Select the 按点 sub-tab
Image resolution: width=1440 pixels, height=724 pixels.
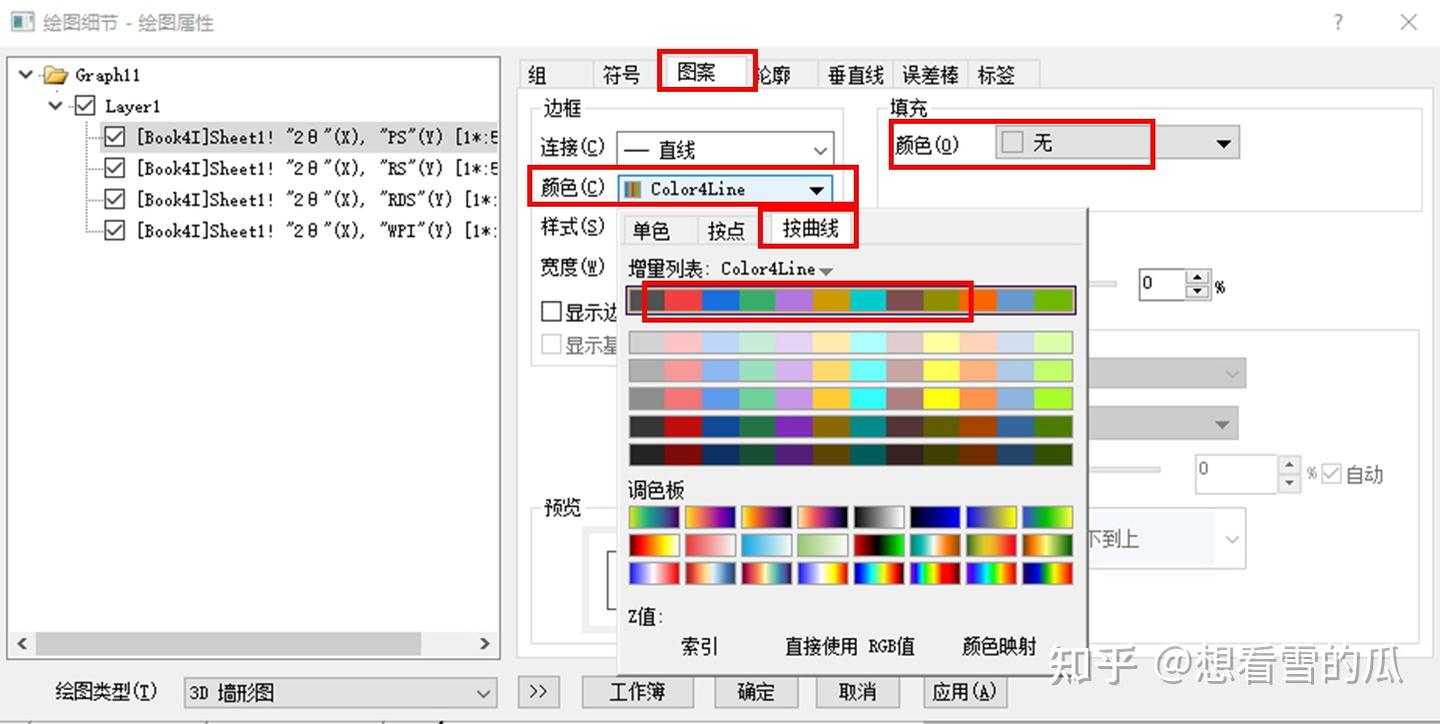[726, 229]
